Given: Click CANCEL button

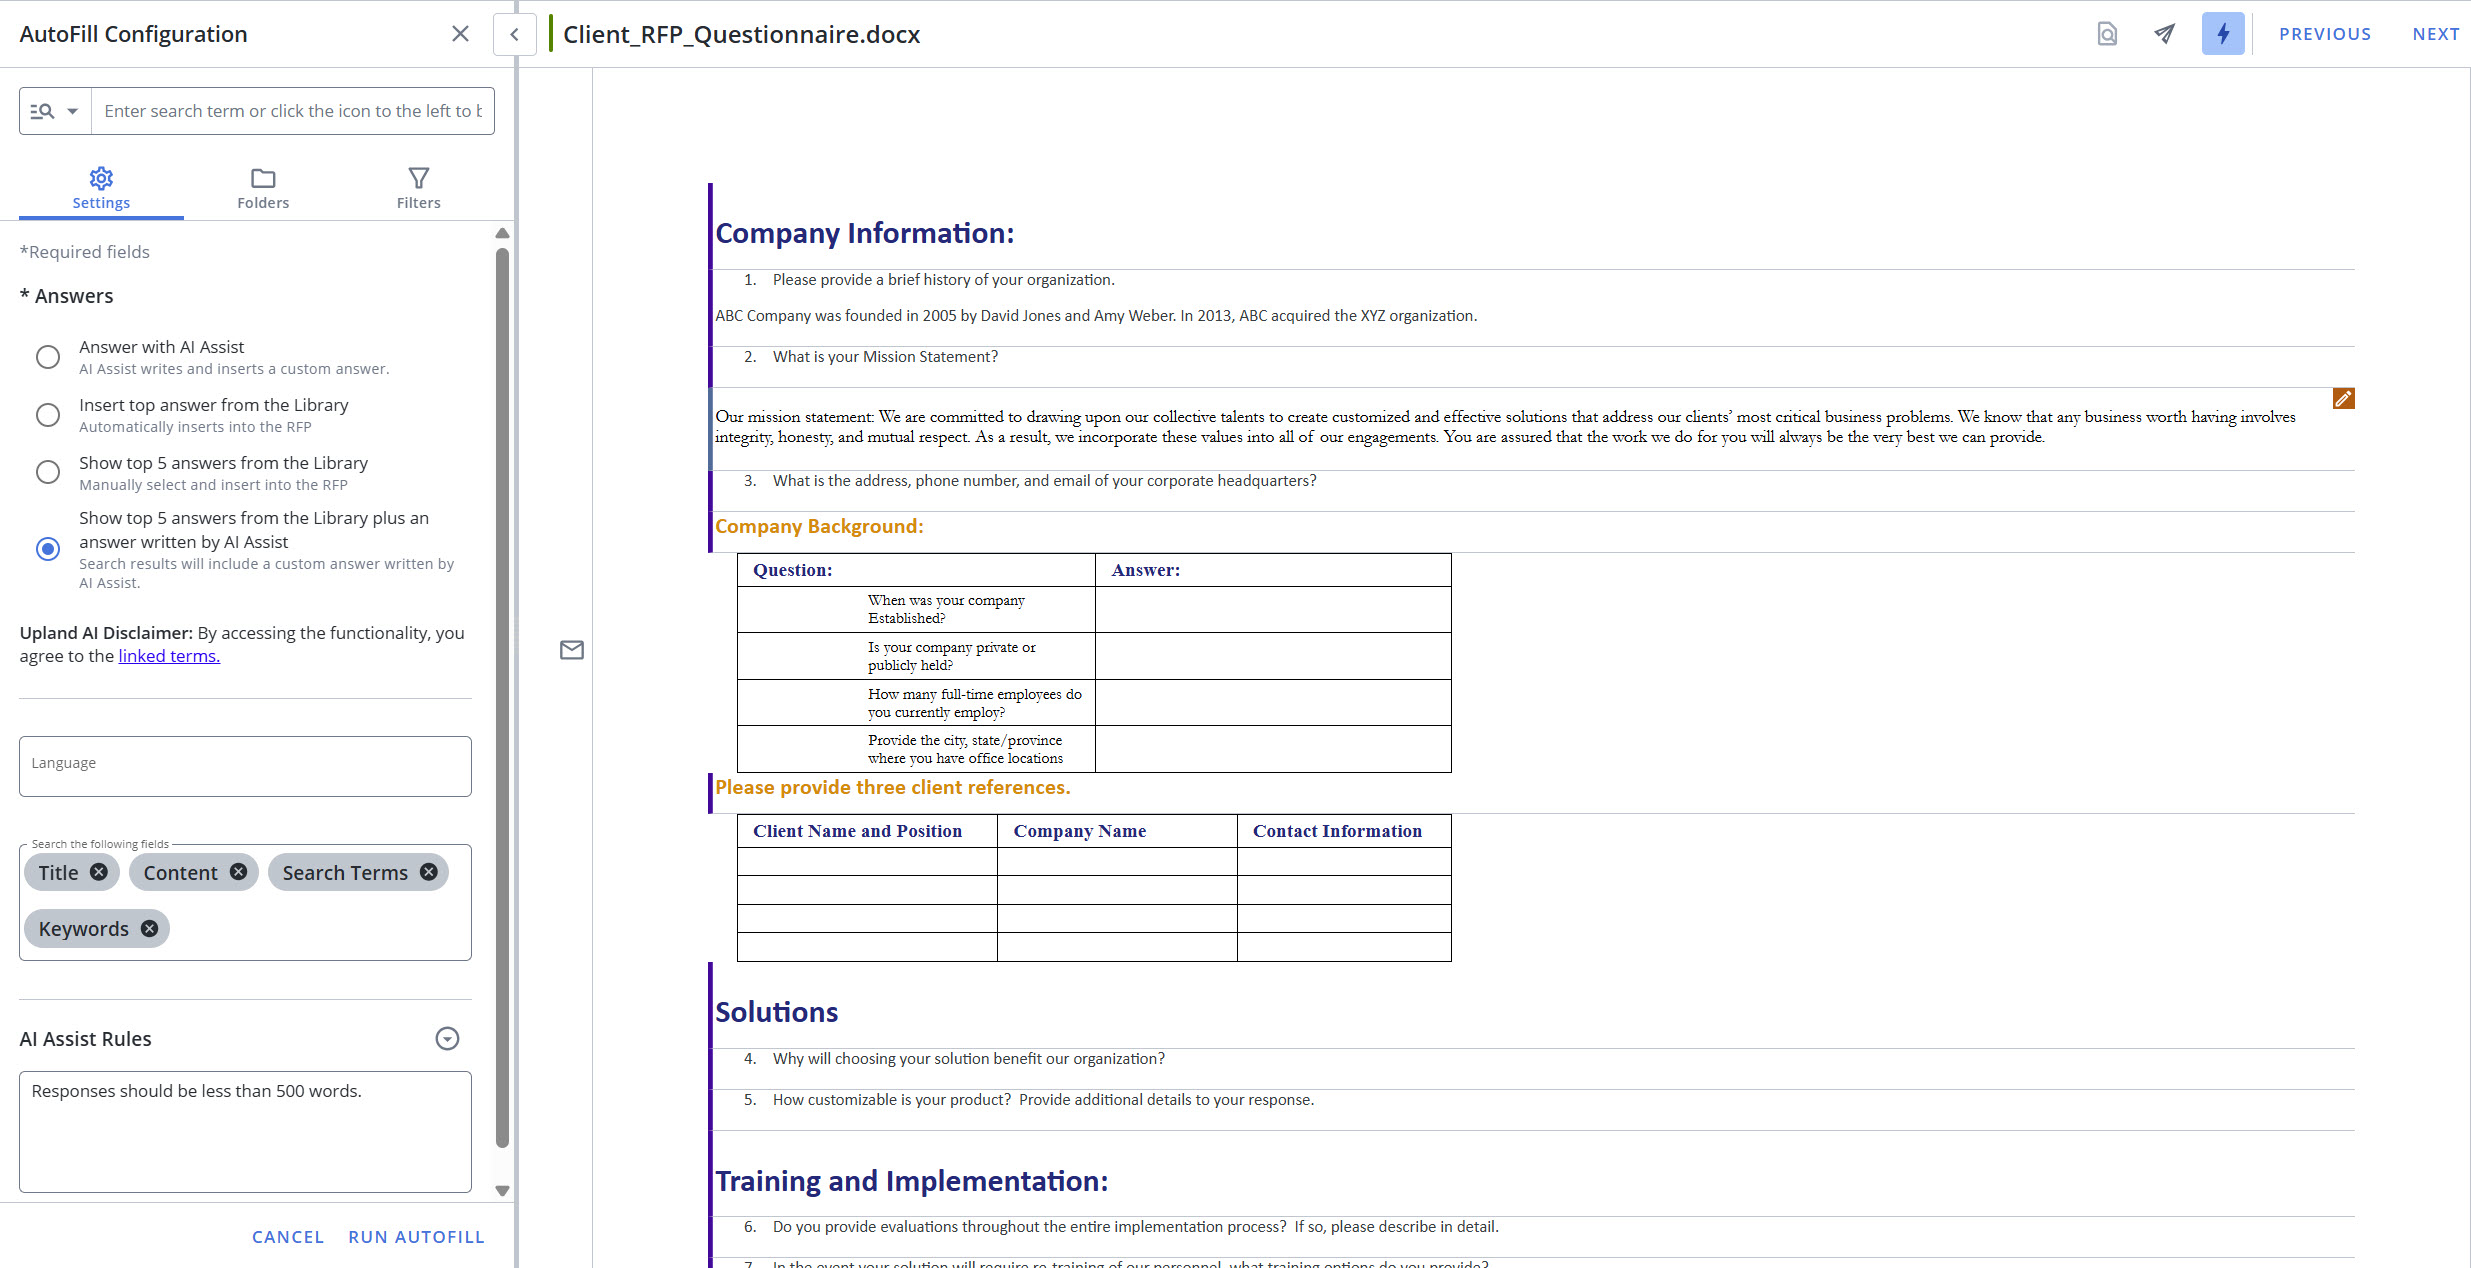Looking at the screenshot, I should pyautogui.click(x=288, y=1237).
